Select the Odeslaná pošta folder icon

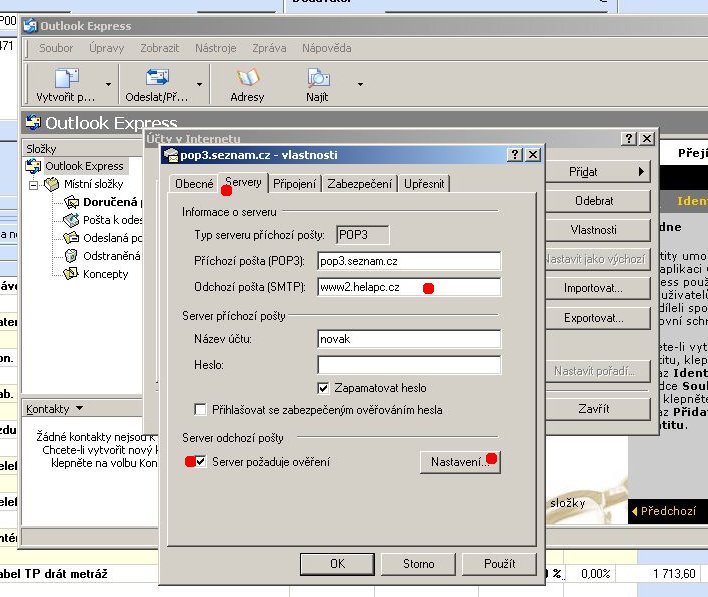(71, 238)
